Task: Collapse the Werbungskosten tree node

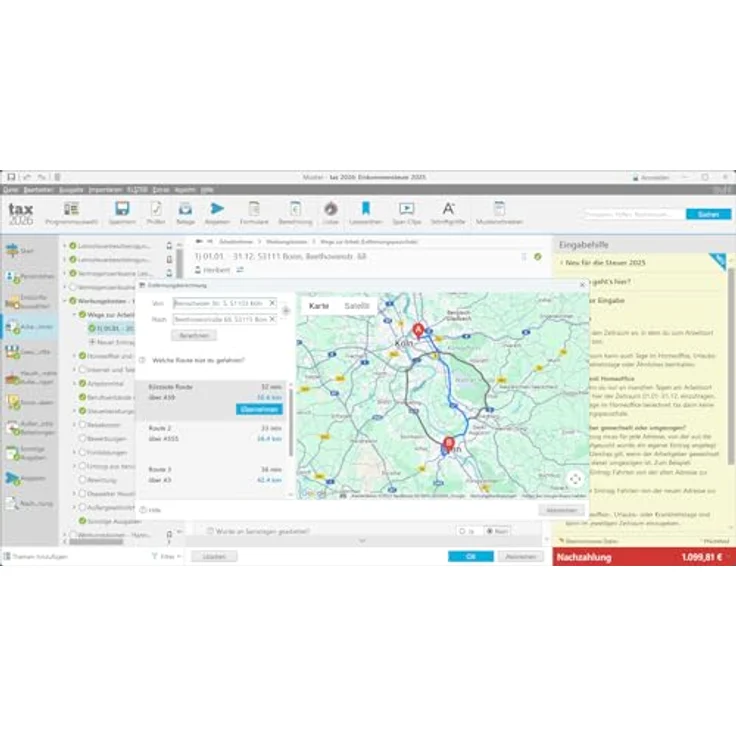Action: click(65, 300)
